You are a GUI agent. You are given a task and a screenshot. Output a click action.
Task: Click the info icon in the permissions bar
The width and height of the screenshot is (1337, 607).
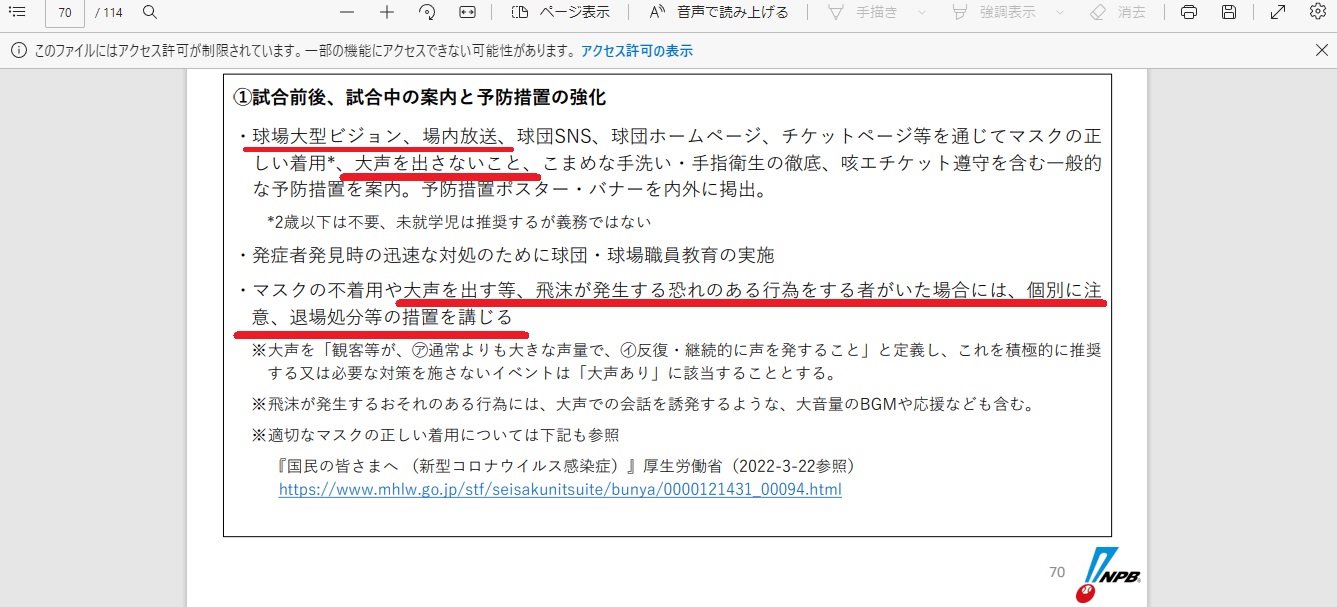tap(17, 50)
